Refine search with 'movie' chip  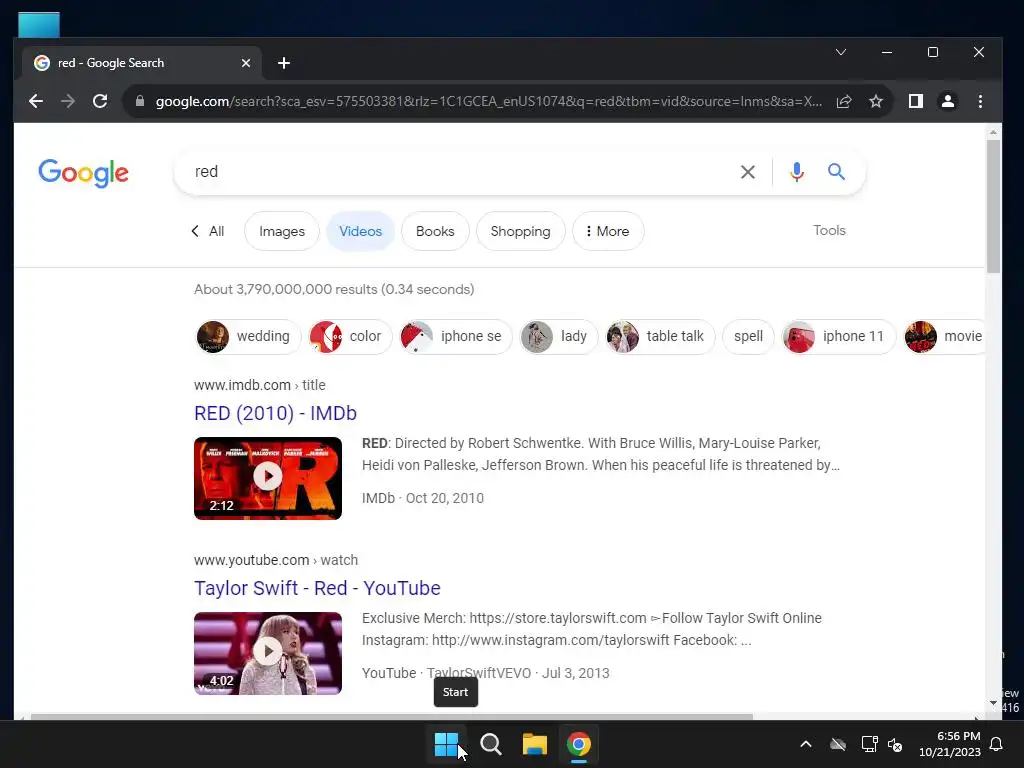pos(944,336)
